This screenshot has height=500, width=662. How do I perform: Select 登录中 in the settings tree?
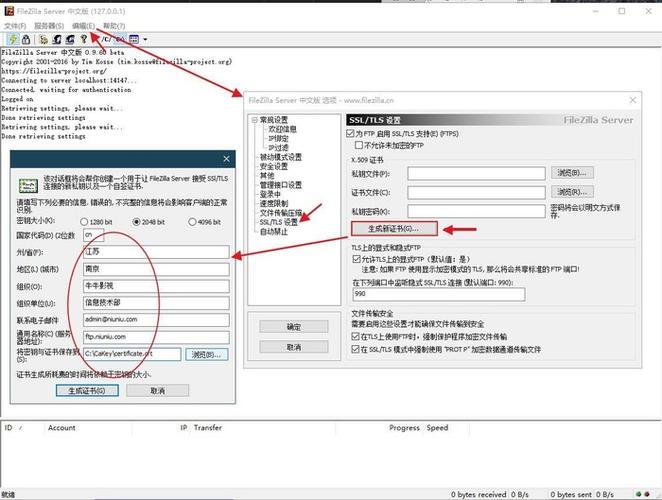pyautogui.click(x=270, y=194)
